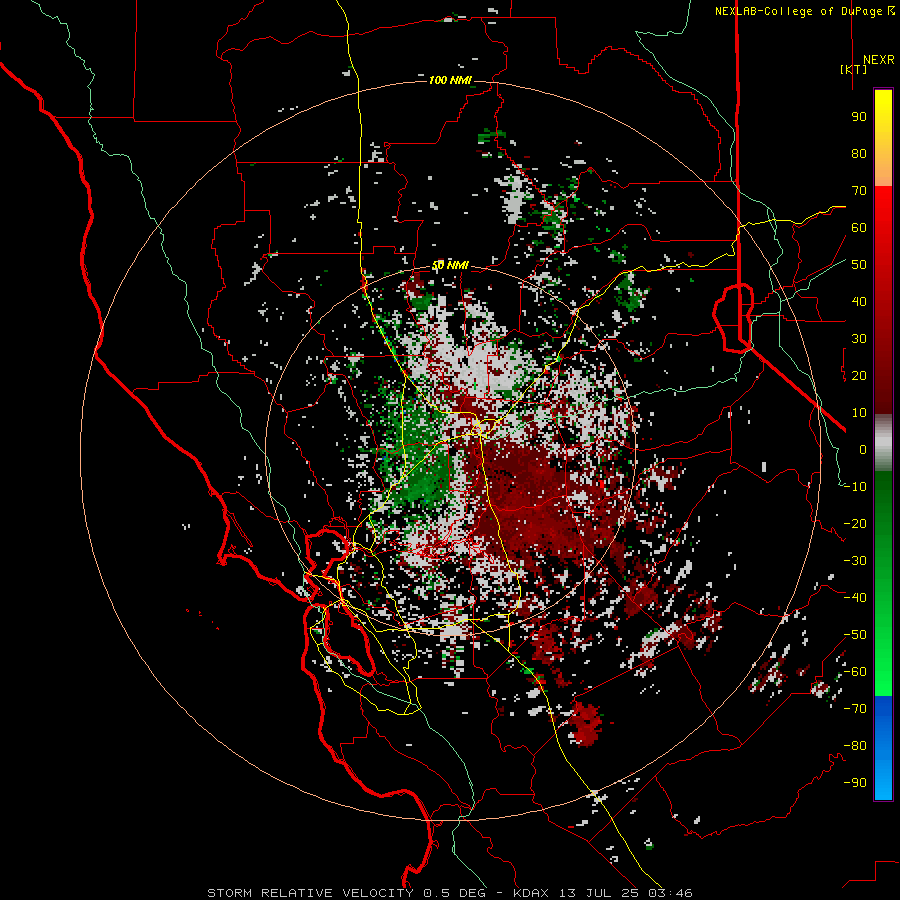Click the NEXR label above the color scale
The image size is (900, 900).
(x=879, y=60)
